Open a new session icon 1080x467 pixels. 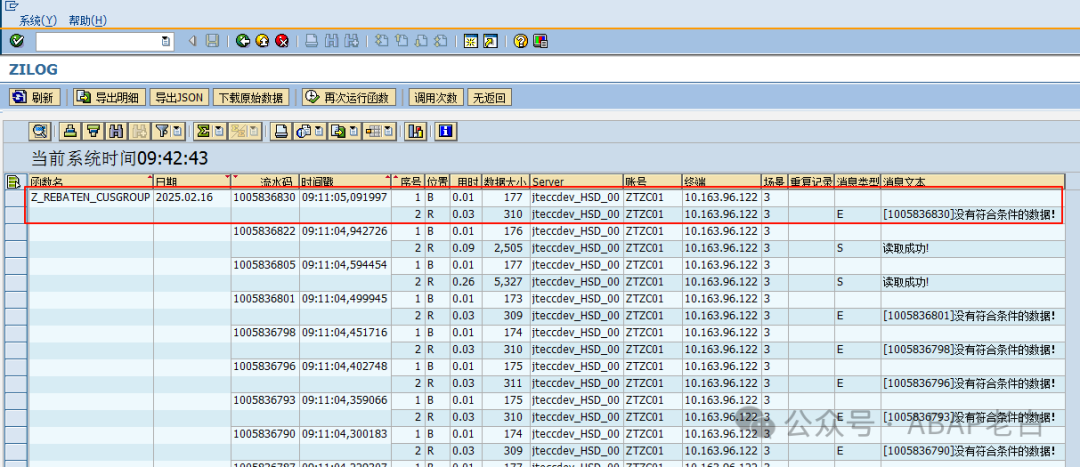pyautogui.click(x=471, y=41)
